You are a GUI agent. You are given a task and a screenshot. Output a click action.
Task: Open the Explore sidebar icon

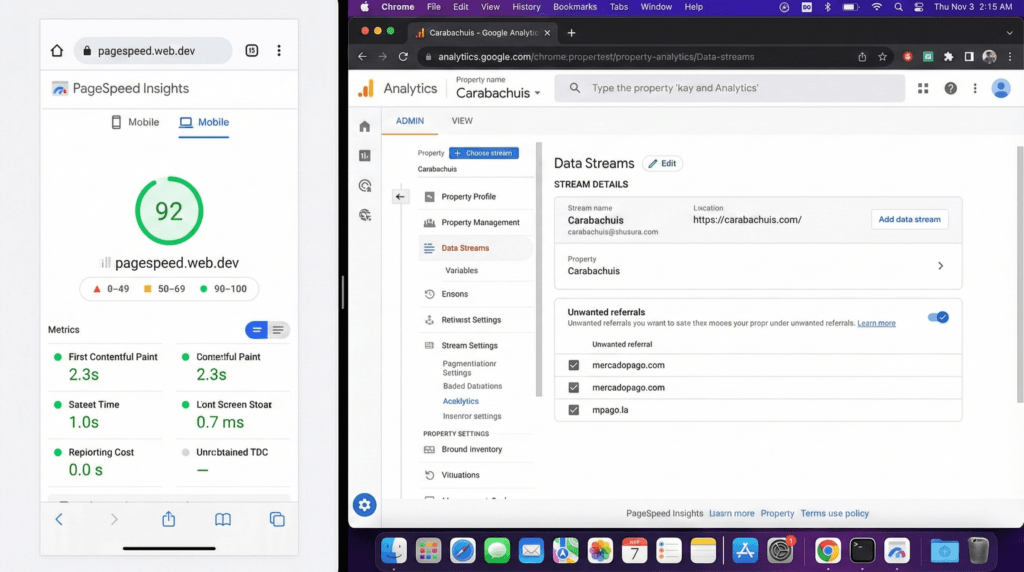click(364, 185)
